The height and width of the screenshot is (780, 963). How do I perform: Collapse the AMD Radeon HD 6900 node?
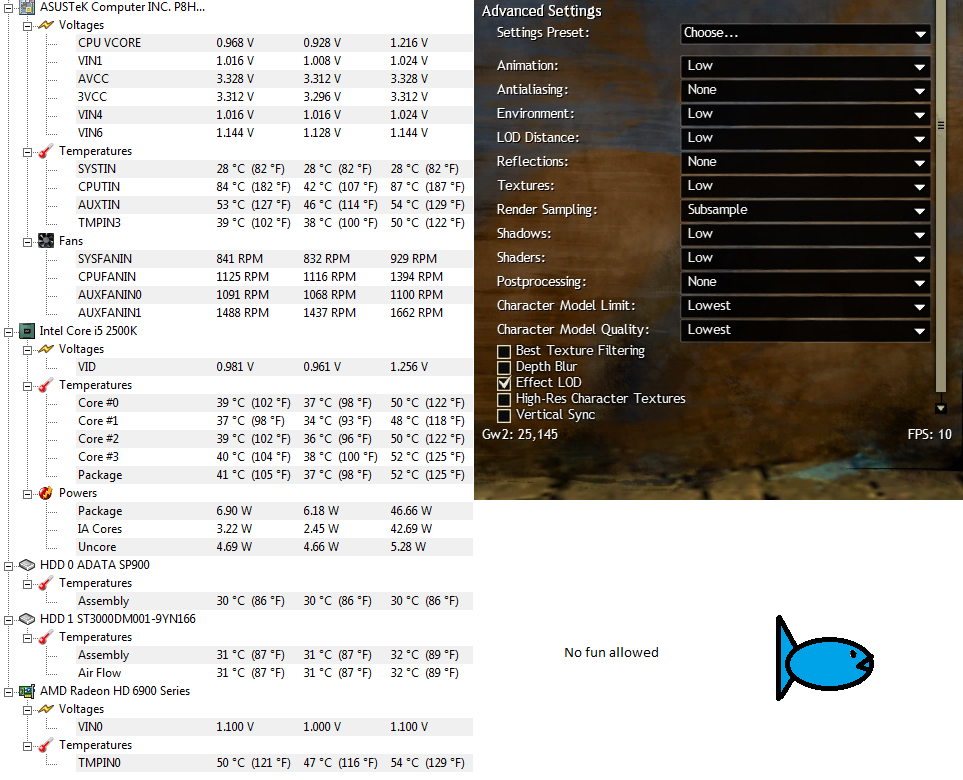point(9,692)
